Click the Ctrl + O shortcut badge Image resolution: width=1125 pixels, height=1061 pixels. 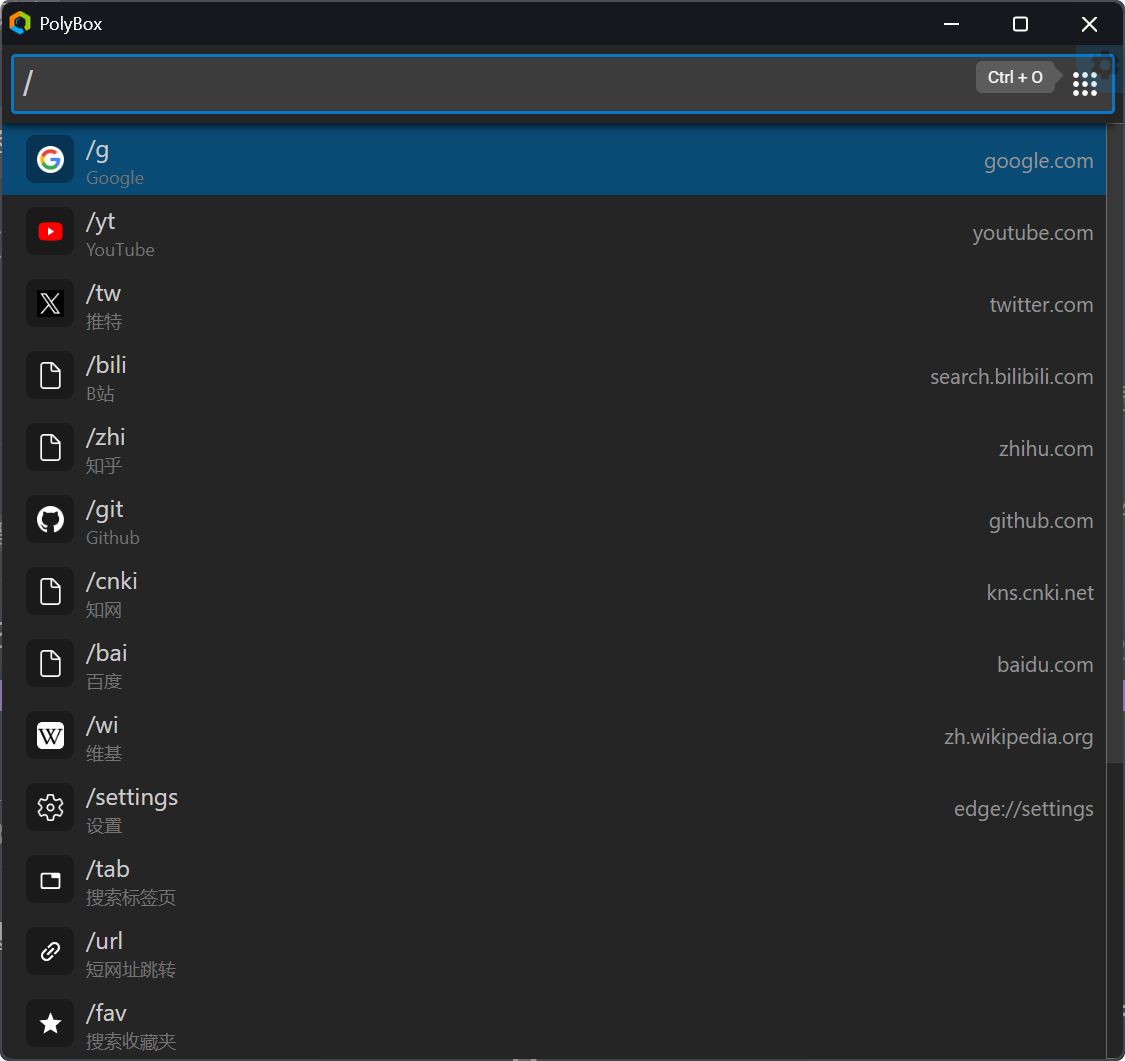pyautogui.click(x=1015, y=77)
